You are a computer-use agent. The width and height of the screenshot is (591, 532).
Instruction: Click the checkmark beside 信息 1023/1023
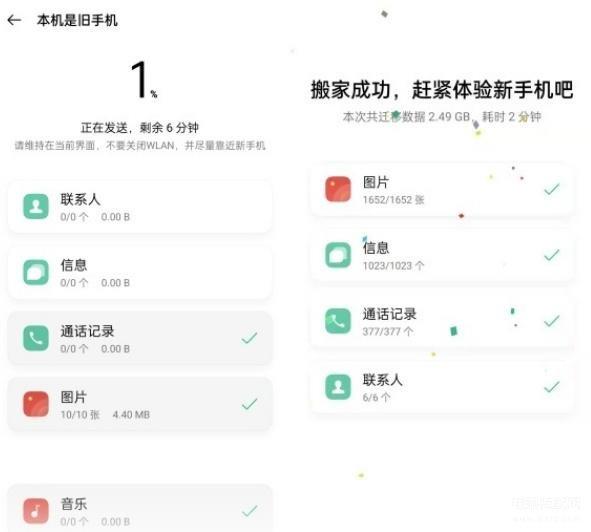[x=552, y=255]
